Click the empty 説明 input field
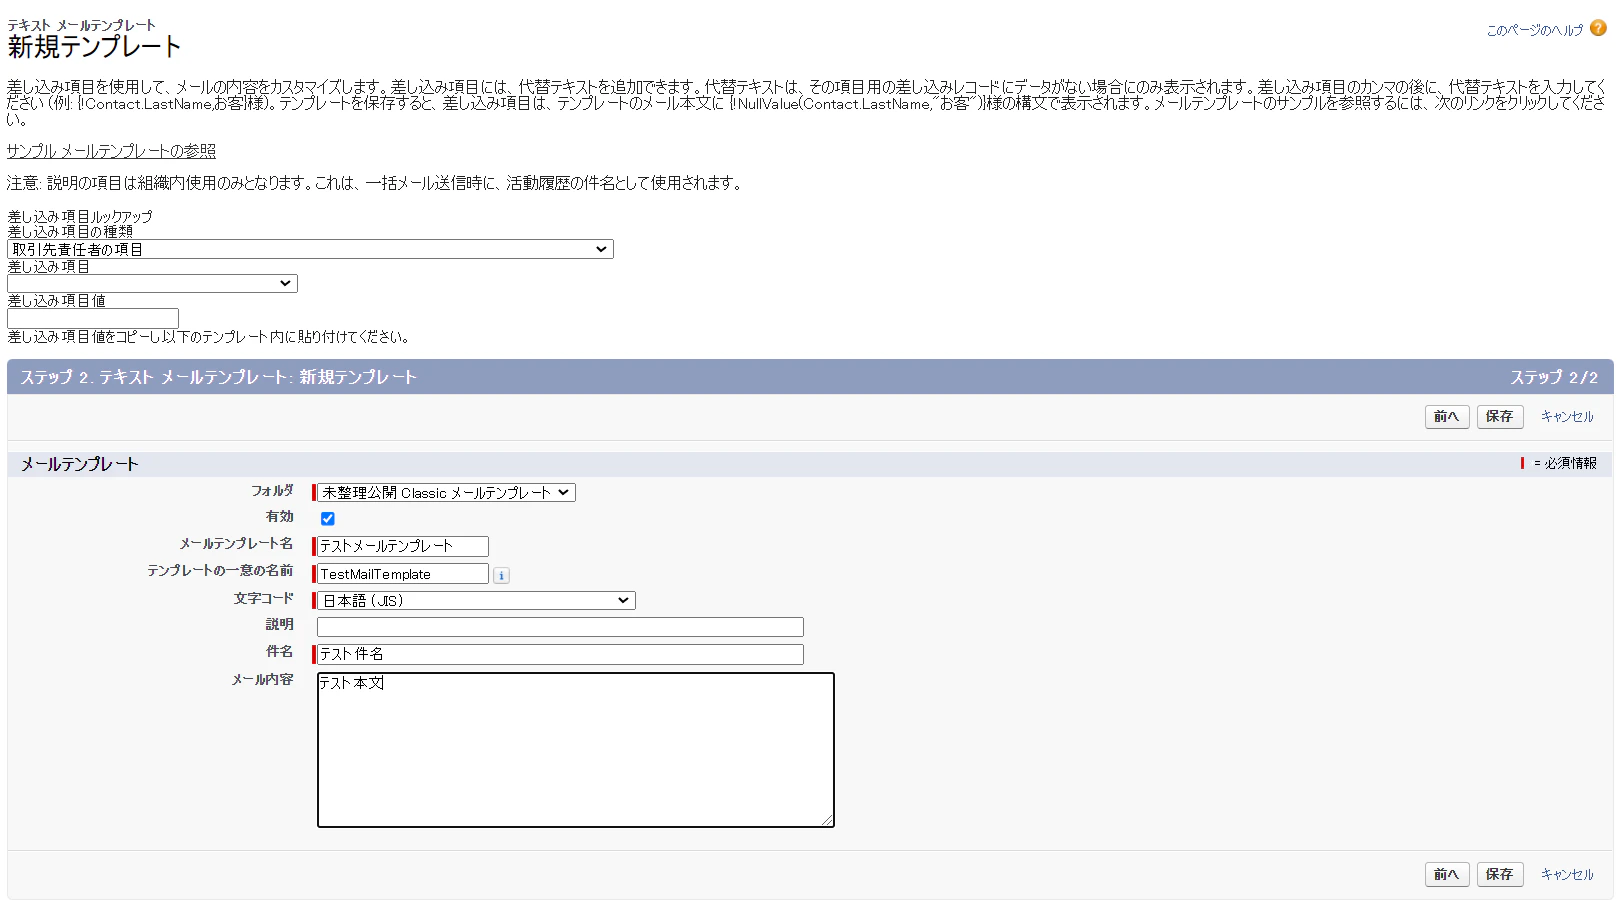The height and width of the screenshot is (903, 1617). pos(560,627)
